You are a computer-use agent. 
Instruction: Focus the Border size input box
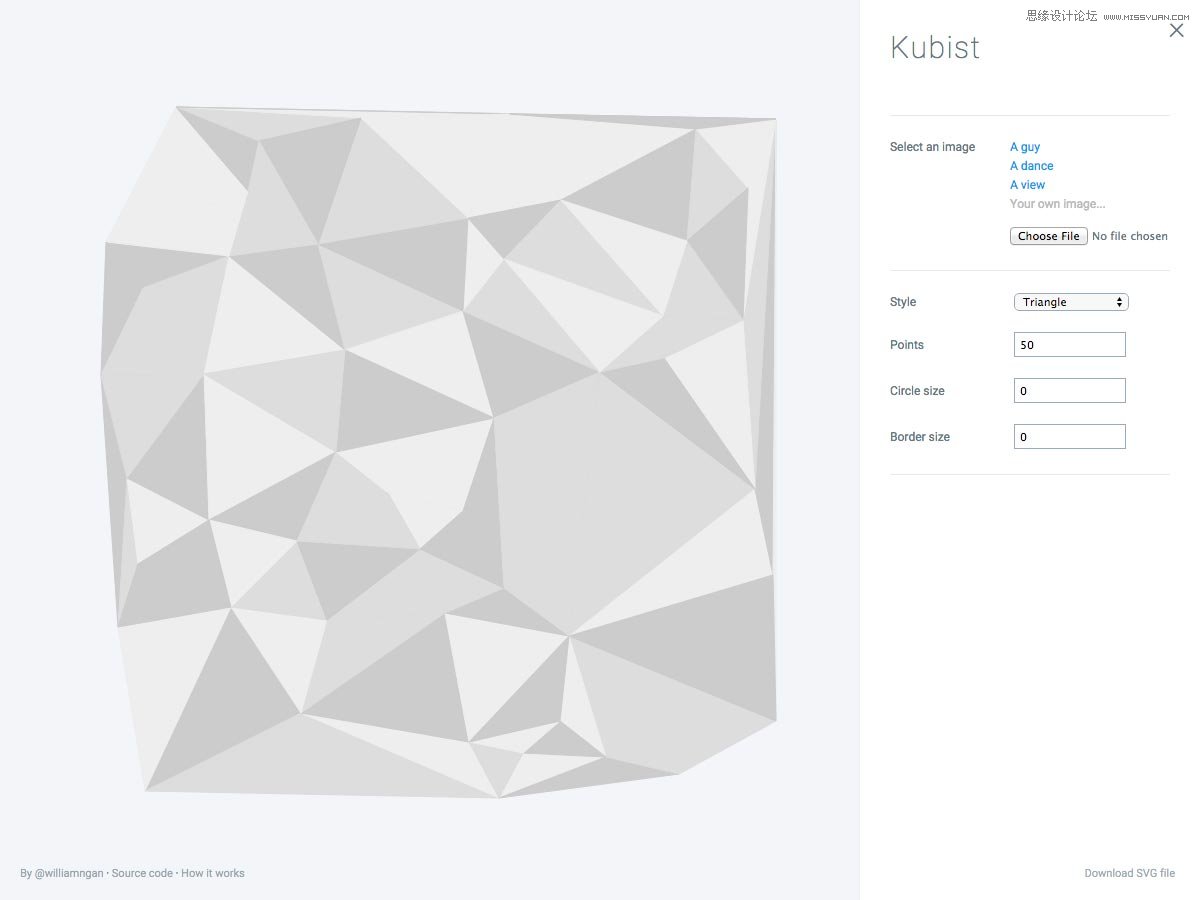1069,437
